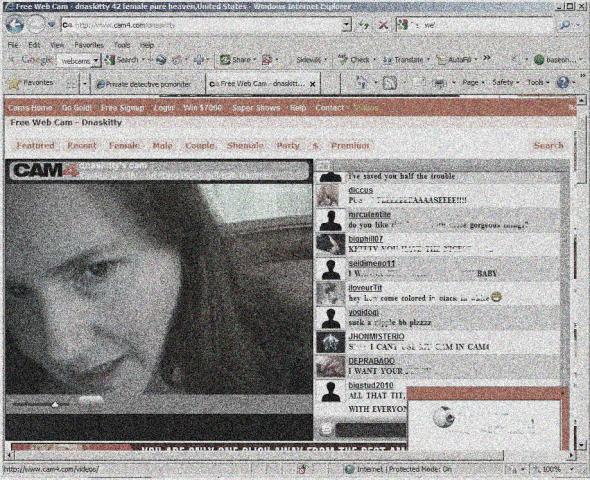590x480 pixels.
Task: Open the Safety command bar menu
Action: [505, 82]
